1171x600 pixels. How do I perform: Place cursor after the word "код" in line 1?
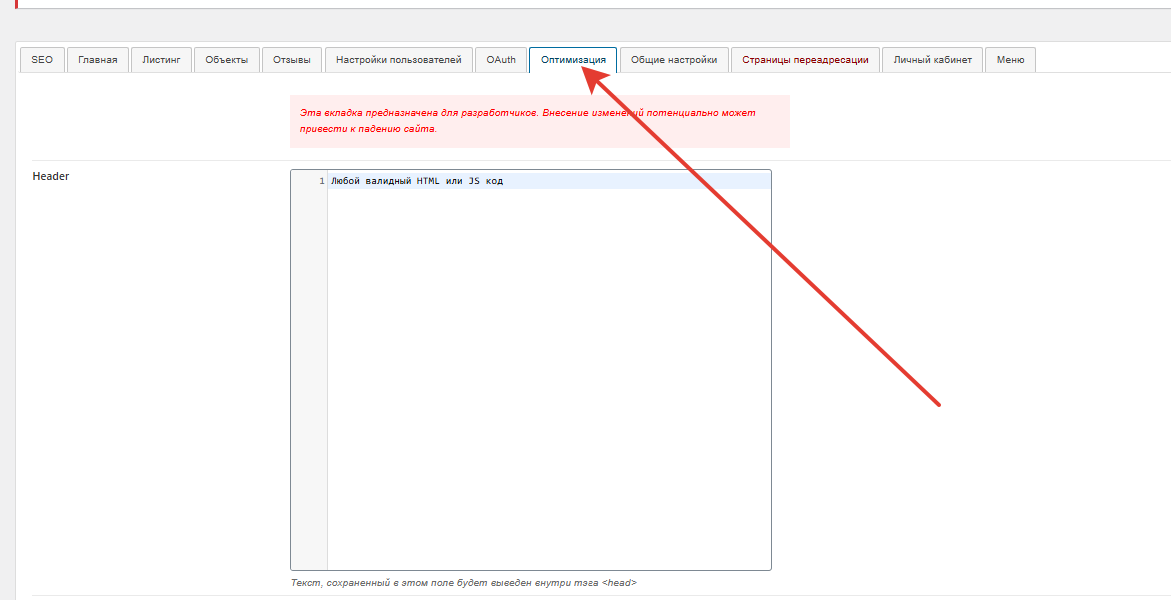click(504, 181)
